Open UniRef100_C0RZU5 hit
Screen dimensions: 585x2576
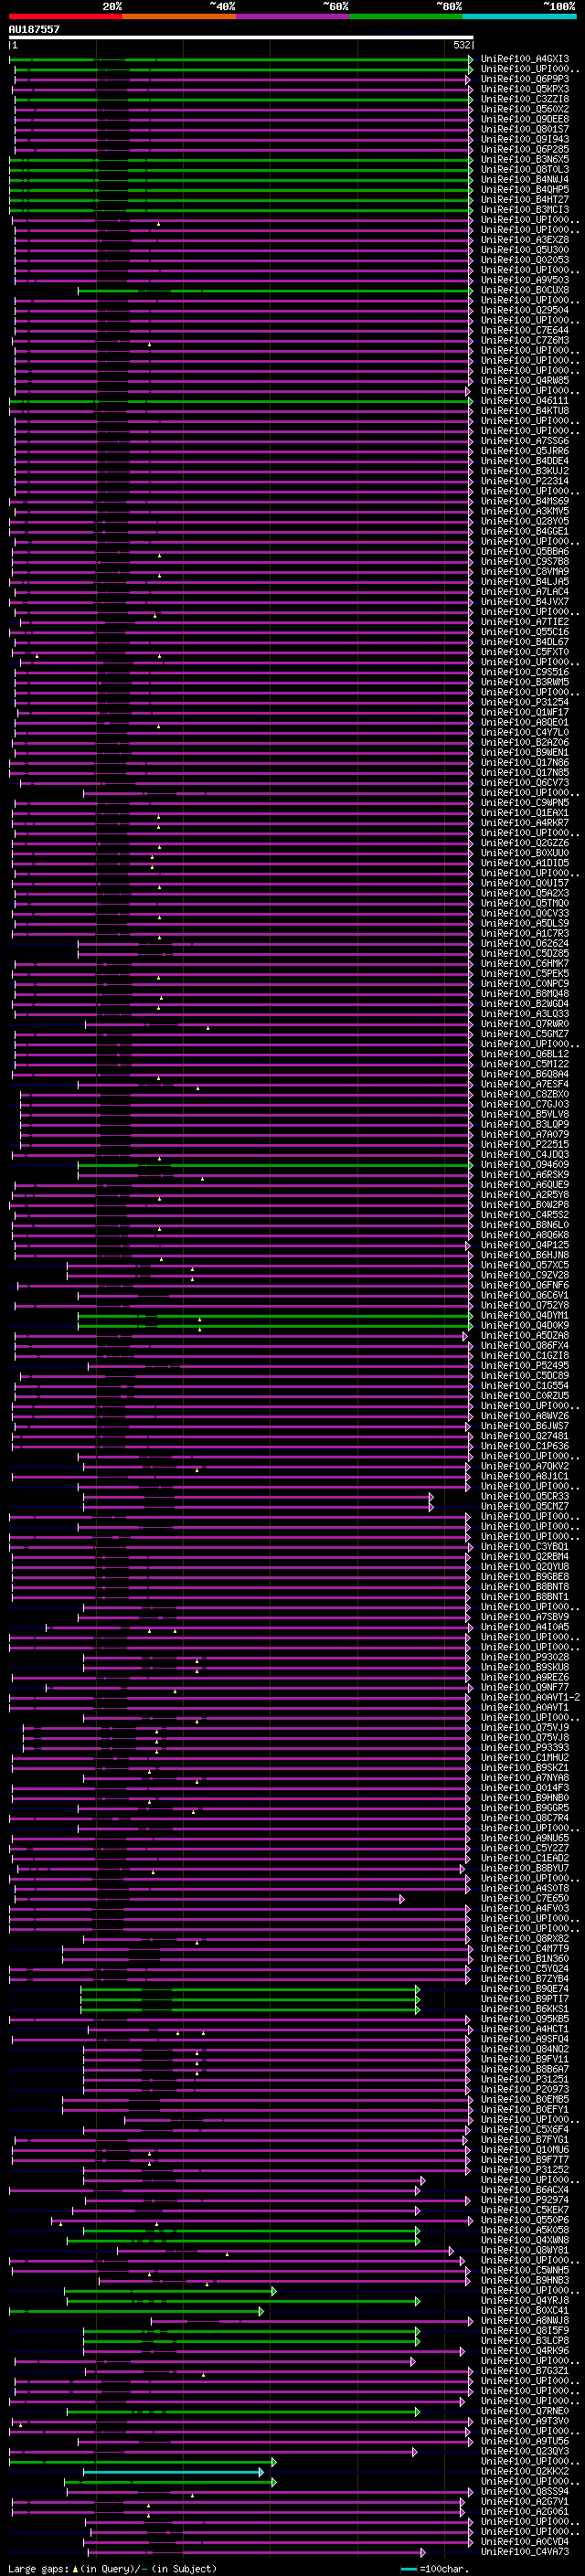525,1396
